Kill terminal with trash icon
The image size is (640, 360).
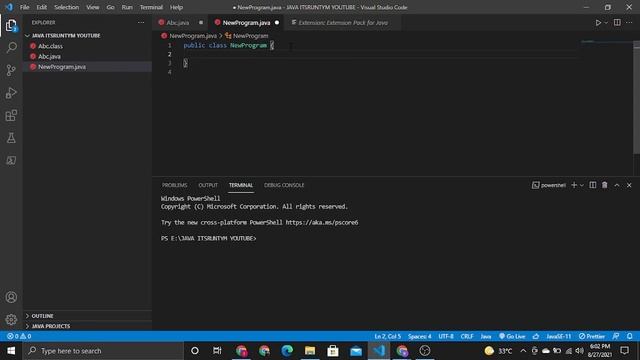point(604,185)
